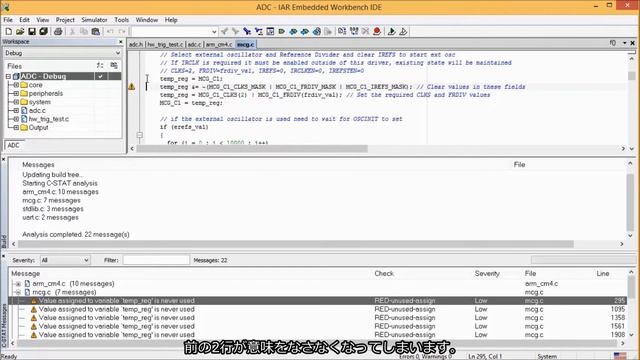This screenshot has height=360, width=640.
Task: Create a new document via toolbar
Action: [x=9, y=31]
